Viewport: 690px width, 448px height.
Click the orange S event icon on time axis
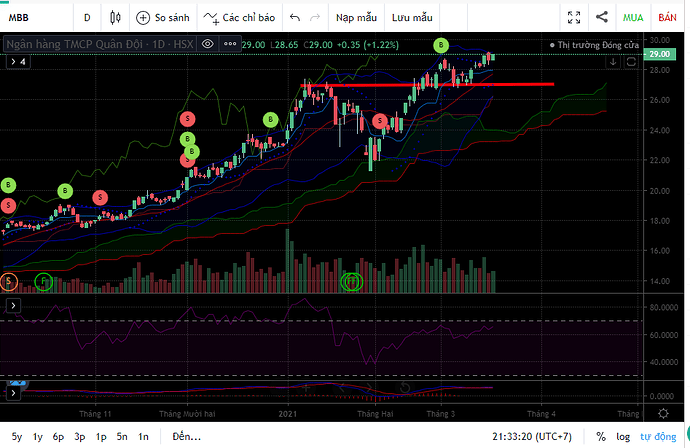8,282
